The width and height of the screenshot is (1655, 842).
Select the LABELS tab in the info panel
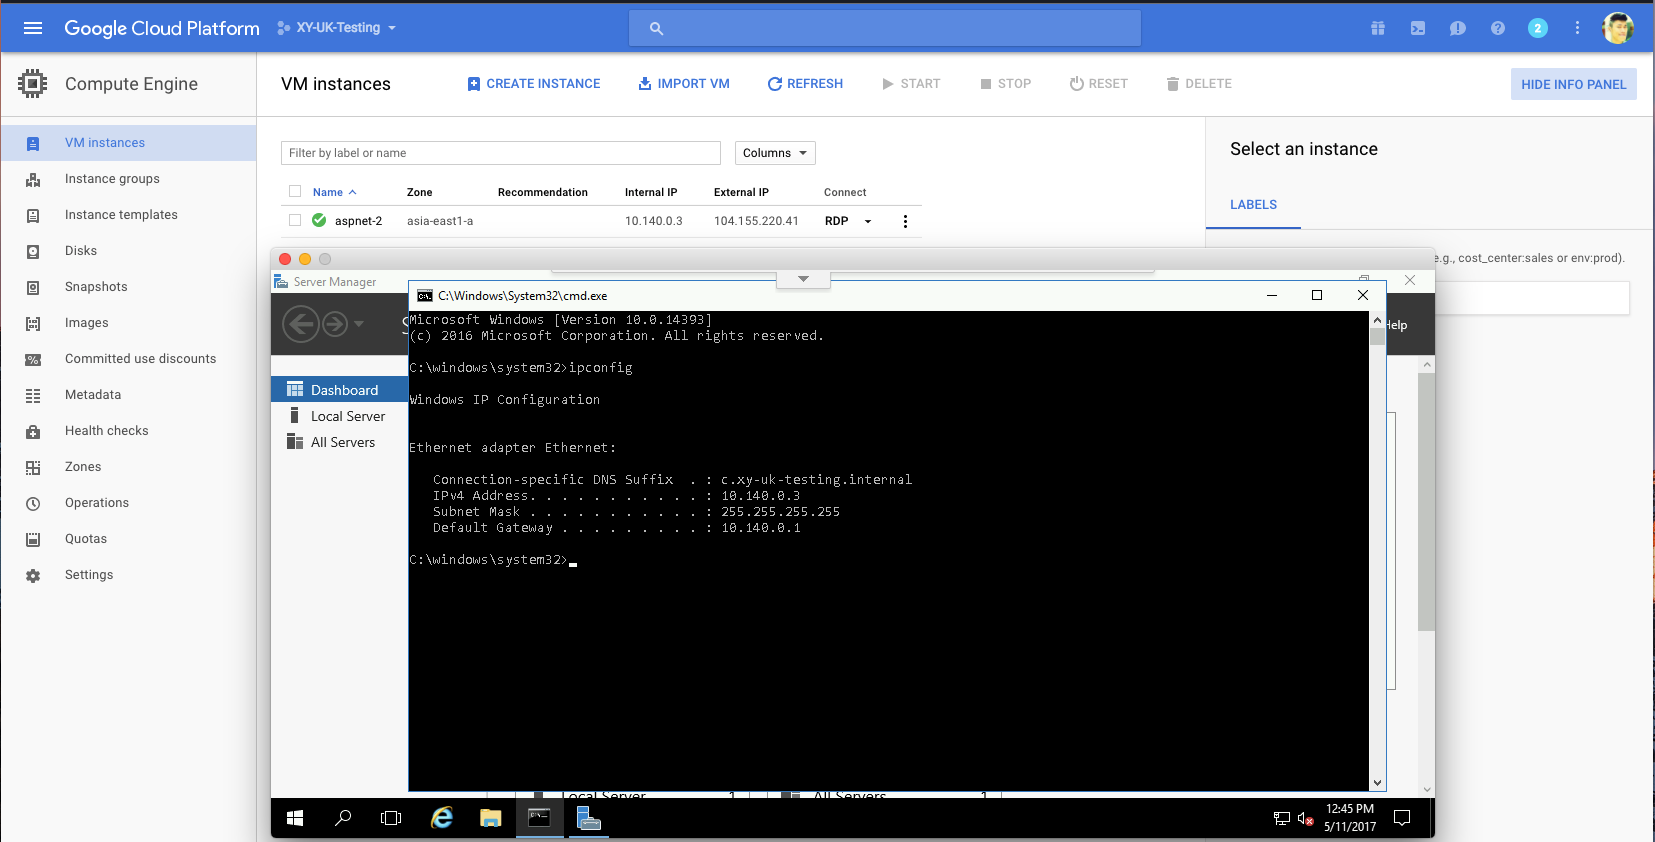point(1253,205)
